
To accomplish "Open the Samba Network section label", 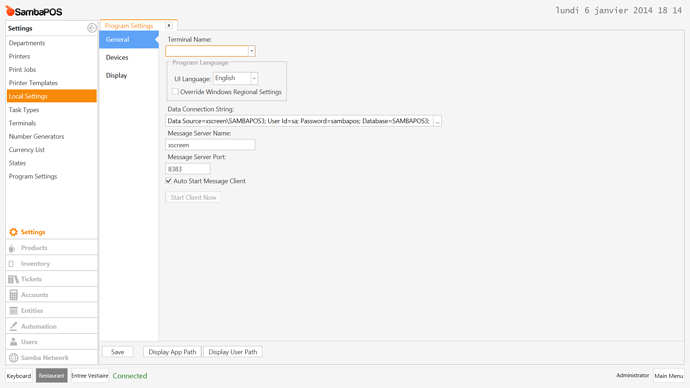I will 44,358.
